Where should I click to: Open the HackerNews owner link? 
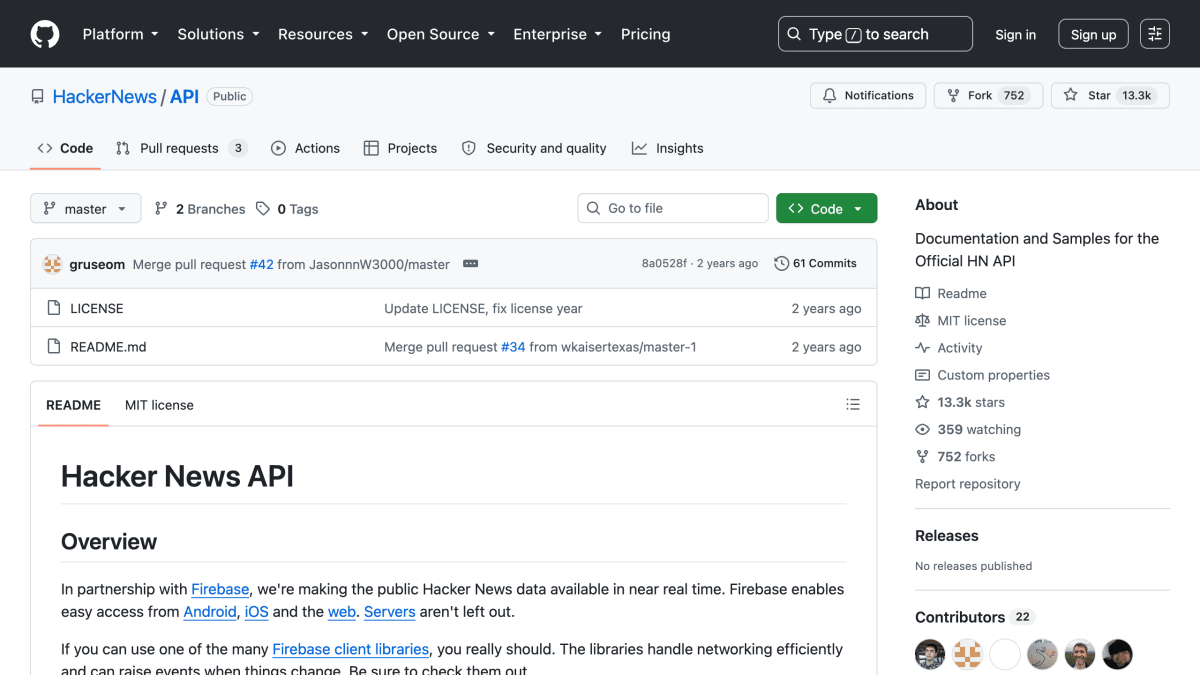tap(104, 96)
